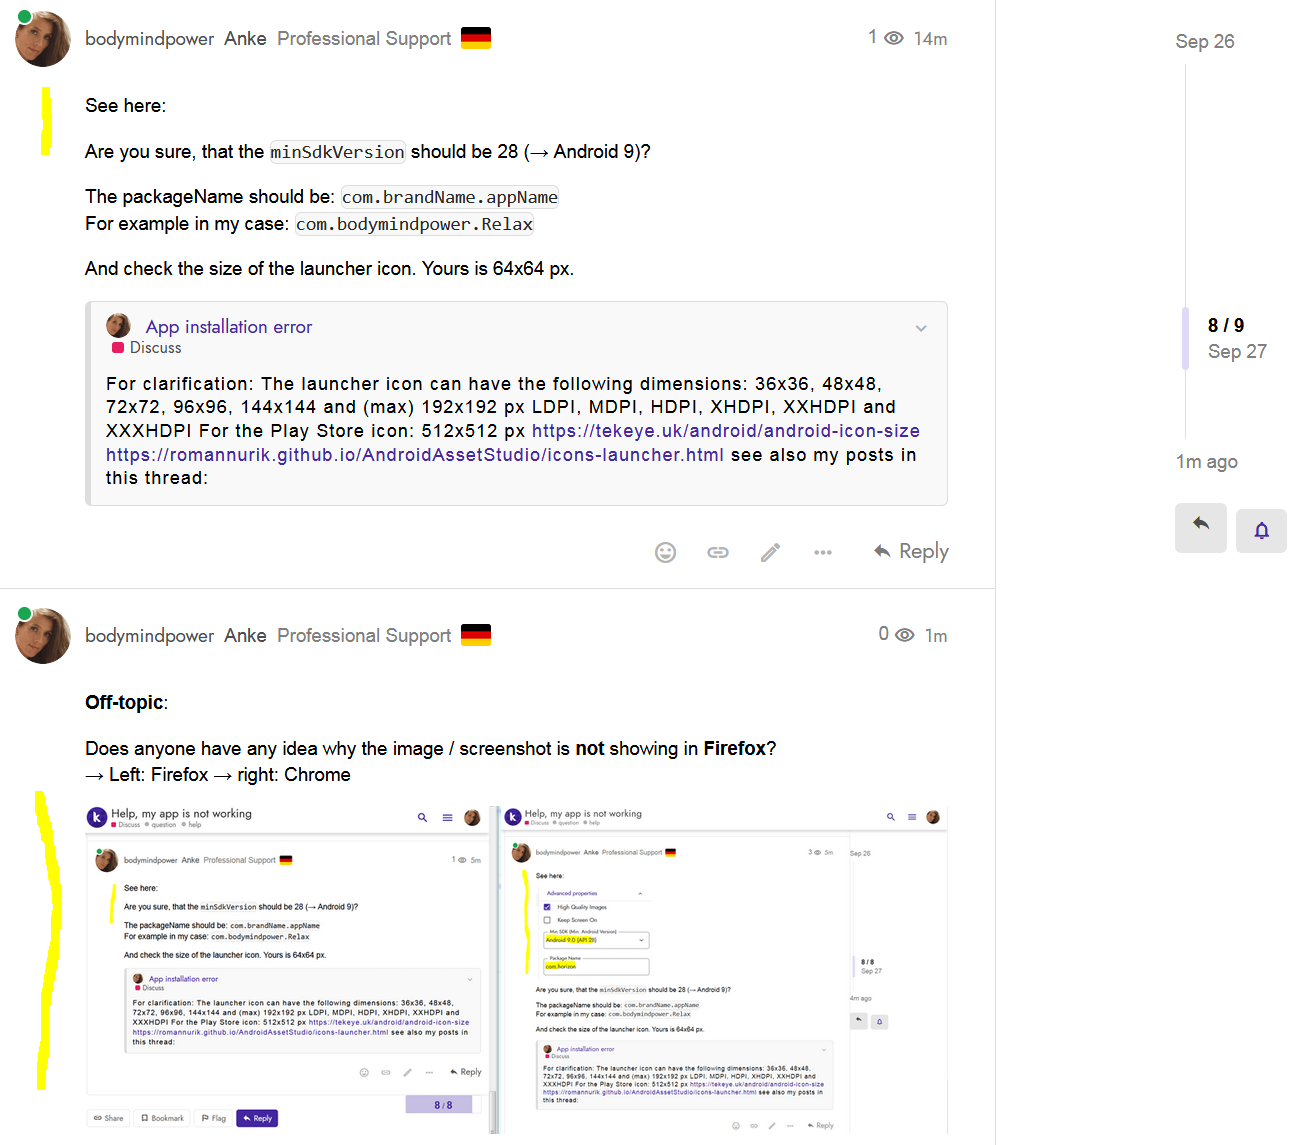Jump to Sep 26 at the timeline top
The height and width of the screenshot is (1145, 1292).
click(x=1205, y=41)
